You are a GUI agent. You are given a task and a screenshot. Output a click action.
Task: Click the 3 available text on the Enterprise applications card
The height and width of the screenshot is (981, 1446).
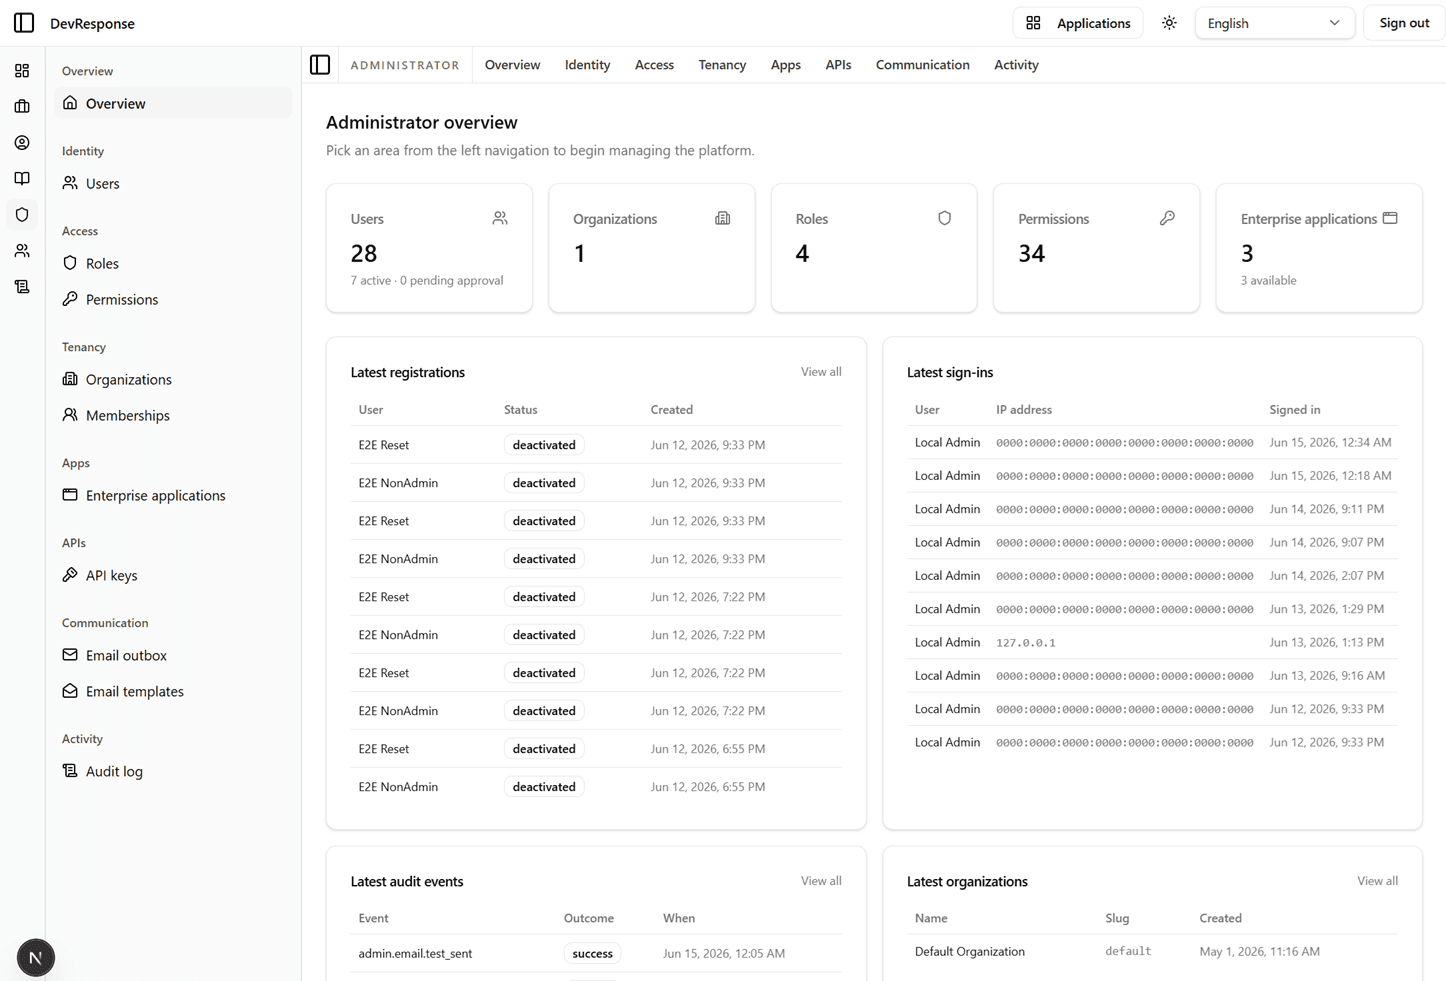[x=1268, y=281]
